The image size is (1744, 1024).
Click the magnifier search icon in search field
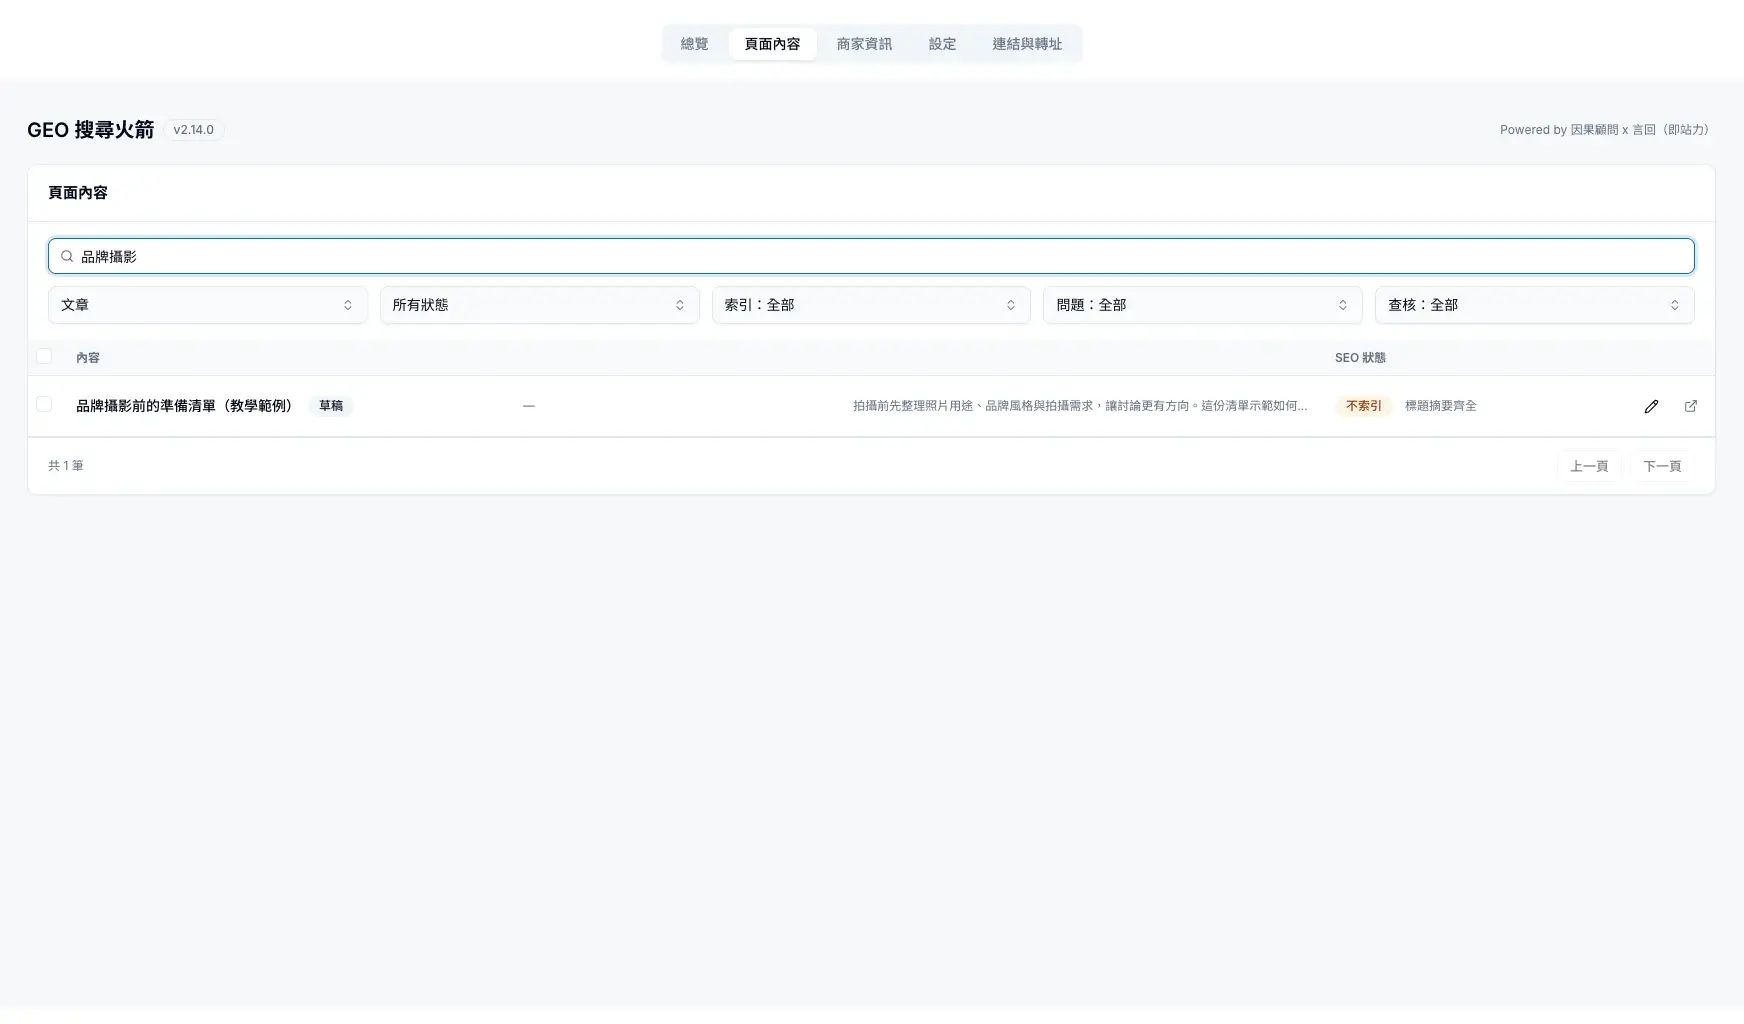[67, 256]
